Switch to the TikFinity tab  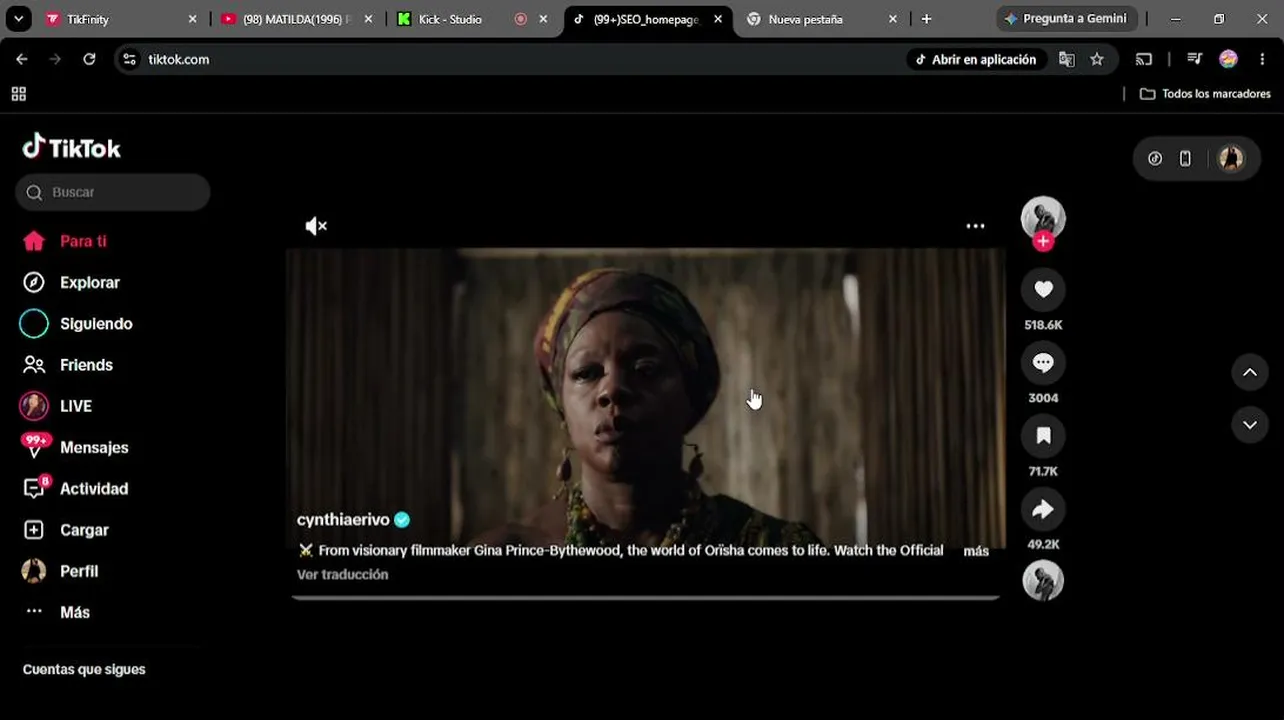[x=121, y=19]
